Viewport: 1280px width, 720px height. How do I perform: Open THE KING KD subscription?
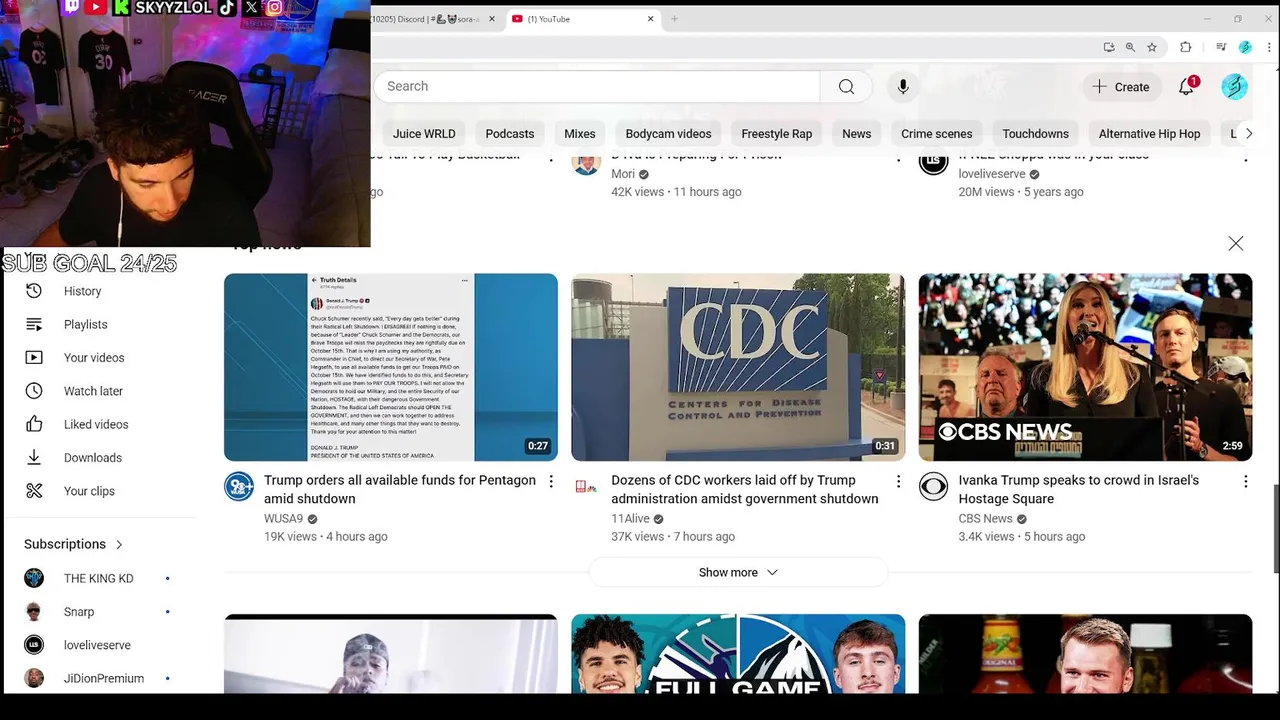tap(100, 578)
